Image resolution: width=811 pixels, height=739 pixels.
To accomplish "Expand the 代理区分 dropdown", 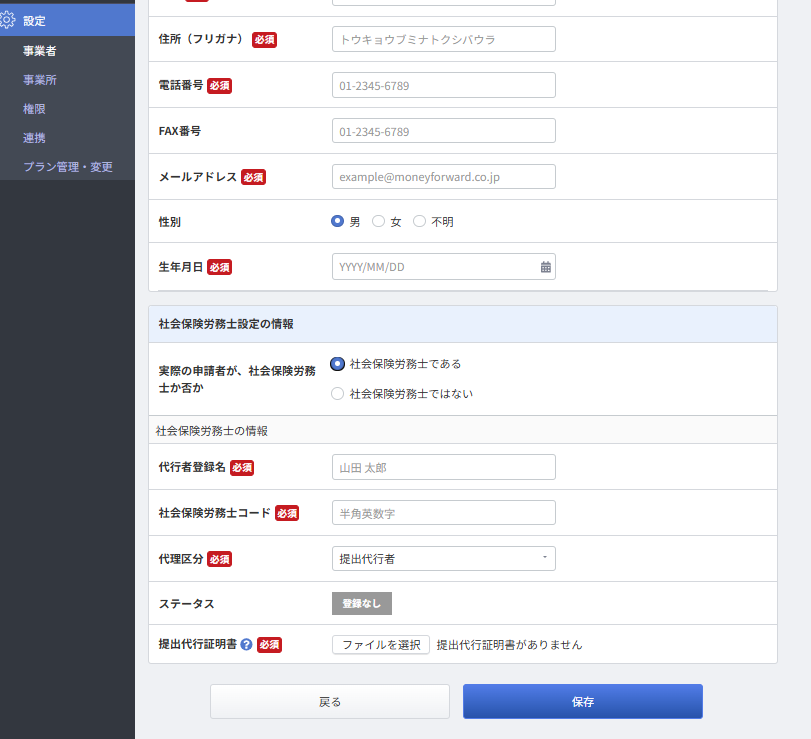I will (443, 559).
